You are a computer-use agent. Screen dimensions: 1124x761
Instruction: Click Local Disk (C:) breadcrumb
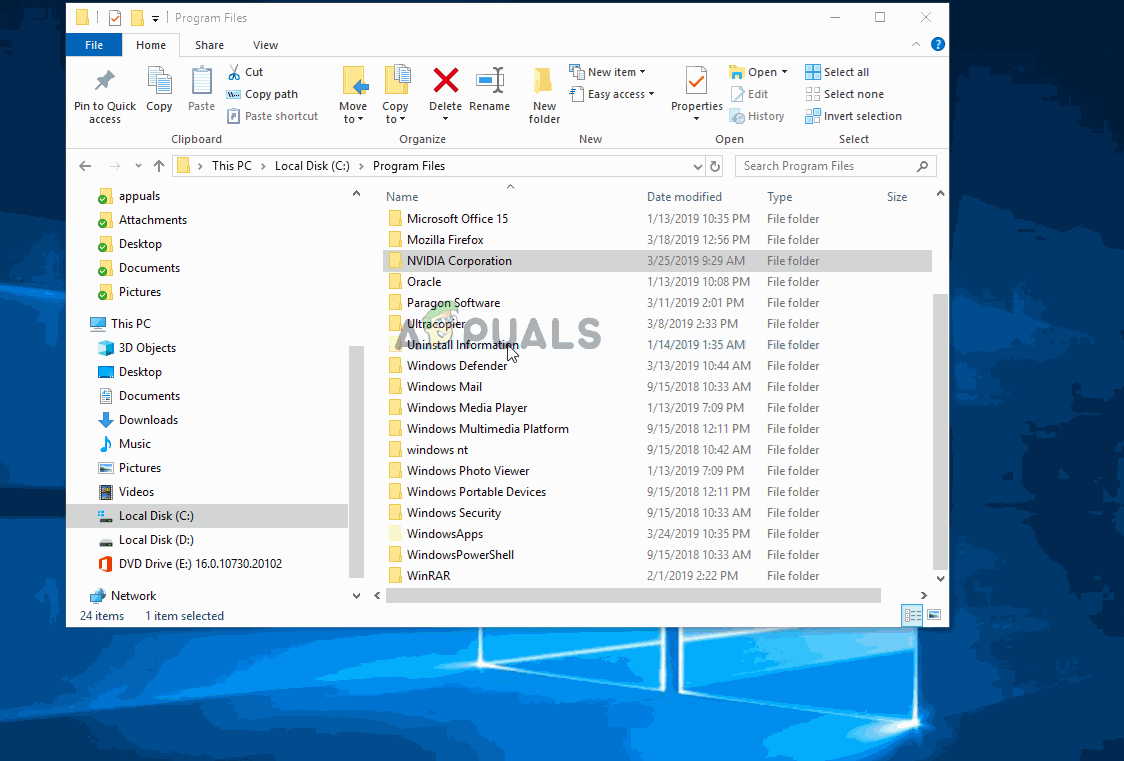313,166
